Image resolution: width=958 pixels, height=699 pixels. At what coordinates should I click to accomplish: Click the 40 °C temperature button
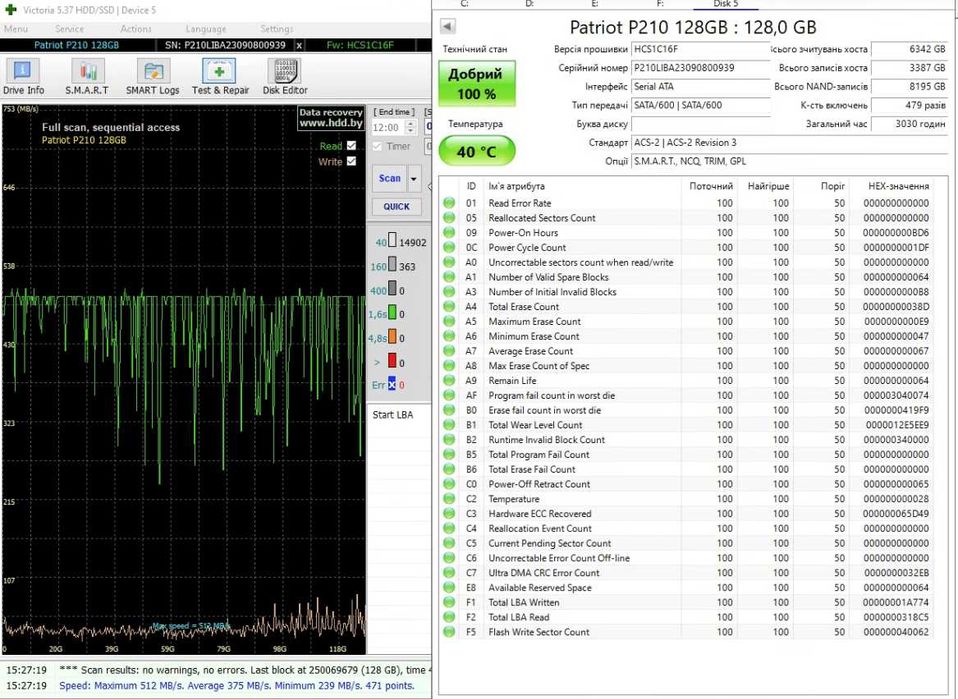click(477, 152)
